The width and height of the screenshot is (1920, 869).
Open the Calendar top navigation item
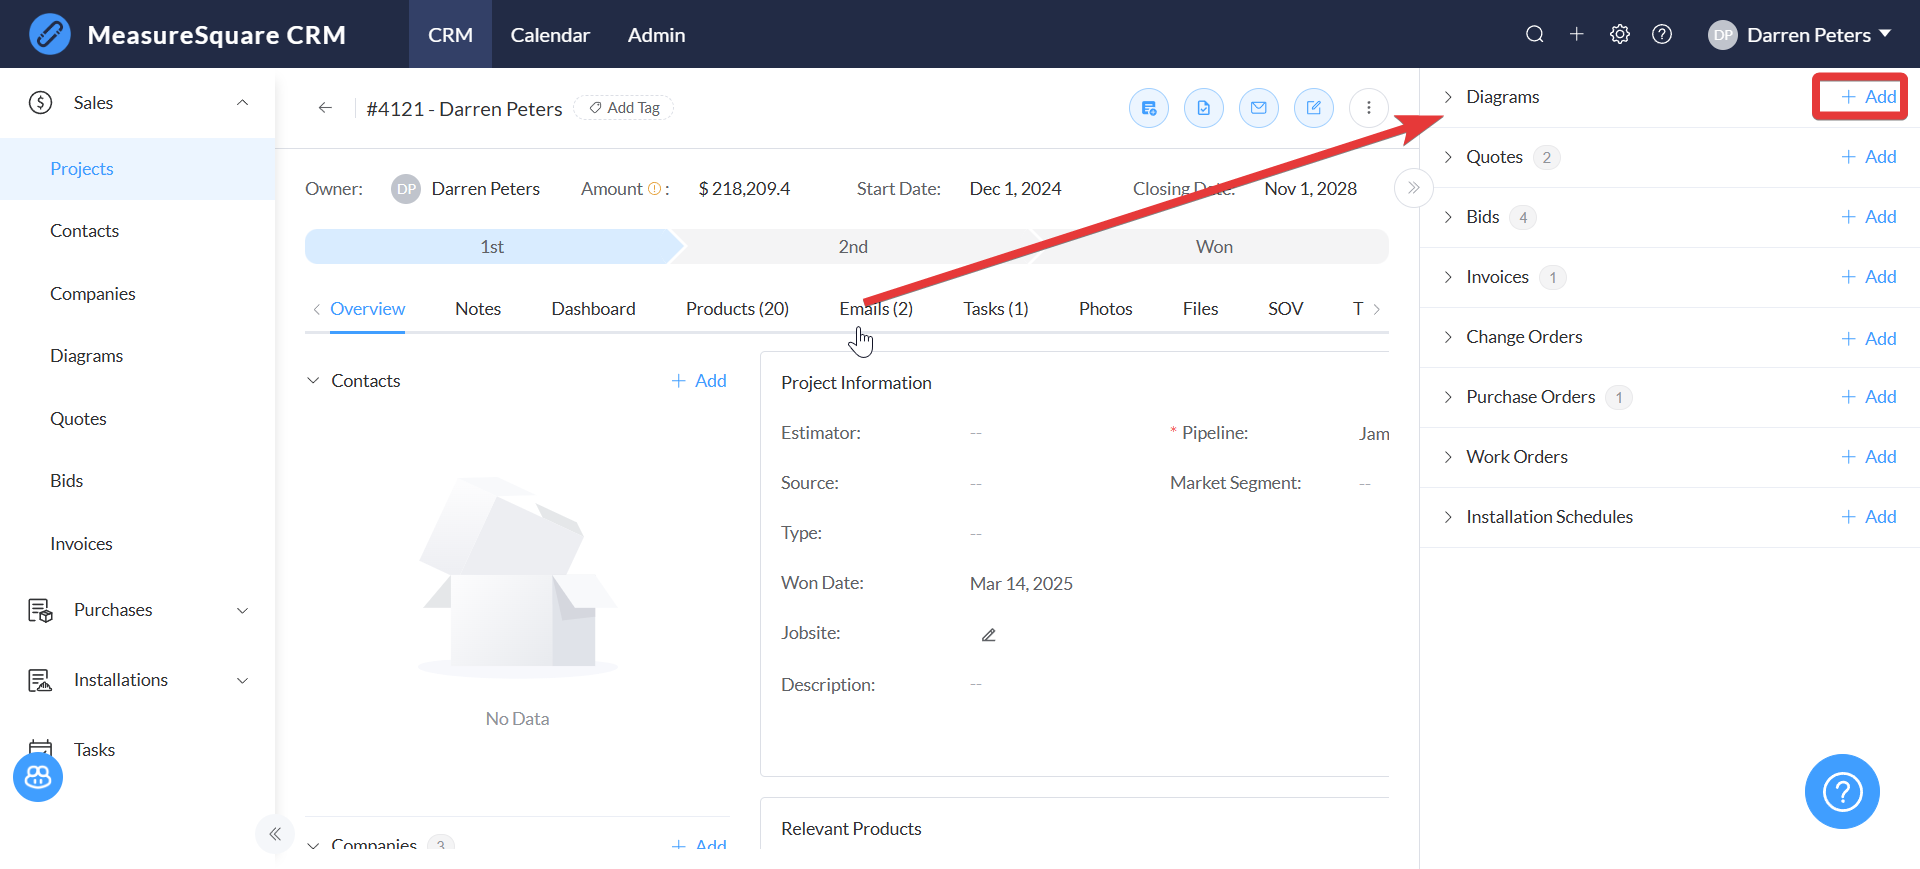[x=550, y=35]
